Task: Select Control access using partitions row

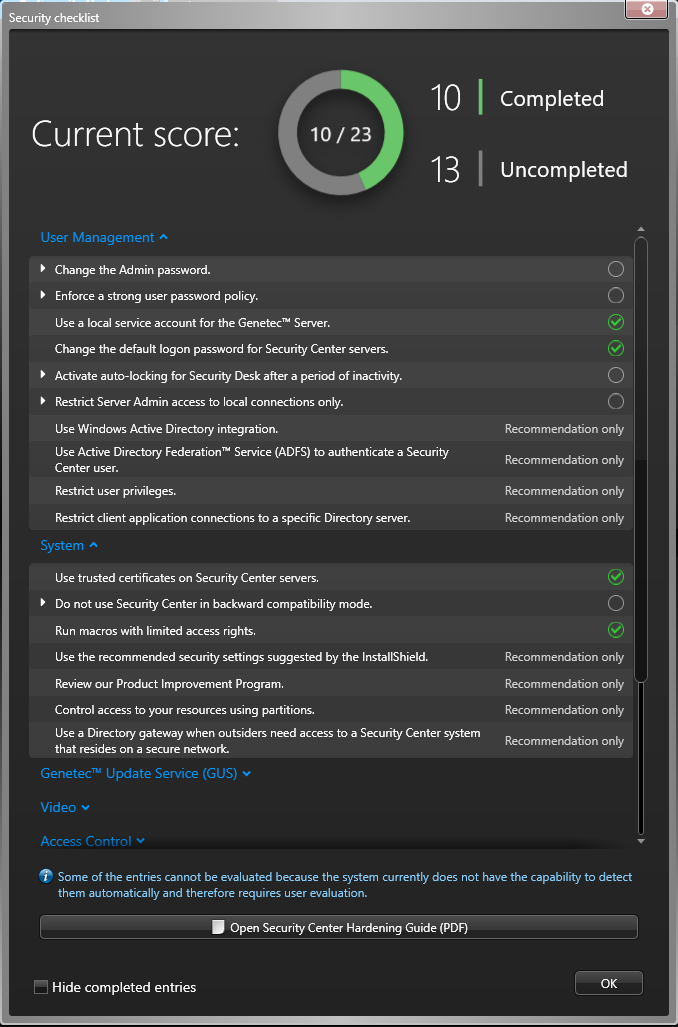Action: (331, 710)
